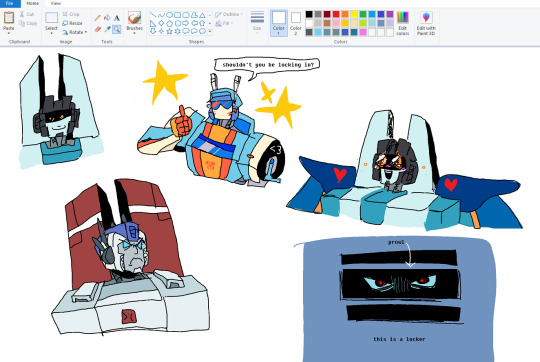Select the Pencil tool
This screenshot has width=540, height=362.
pos(97,18)
